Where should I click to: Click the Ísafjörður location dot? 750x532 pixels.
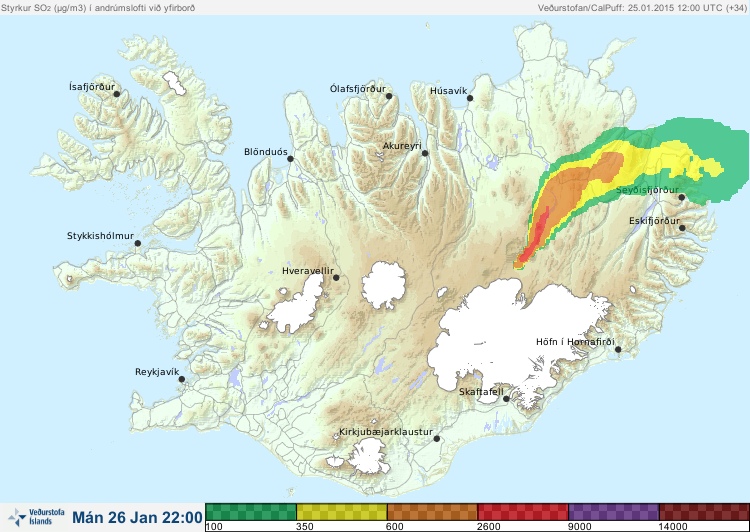tap(116, 94)
